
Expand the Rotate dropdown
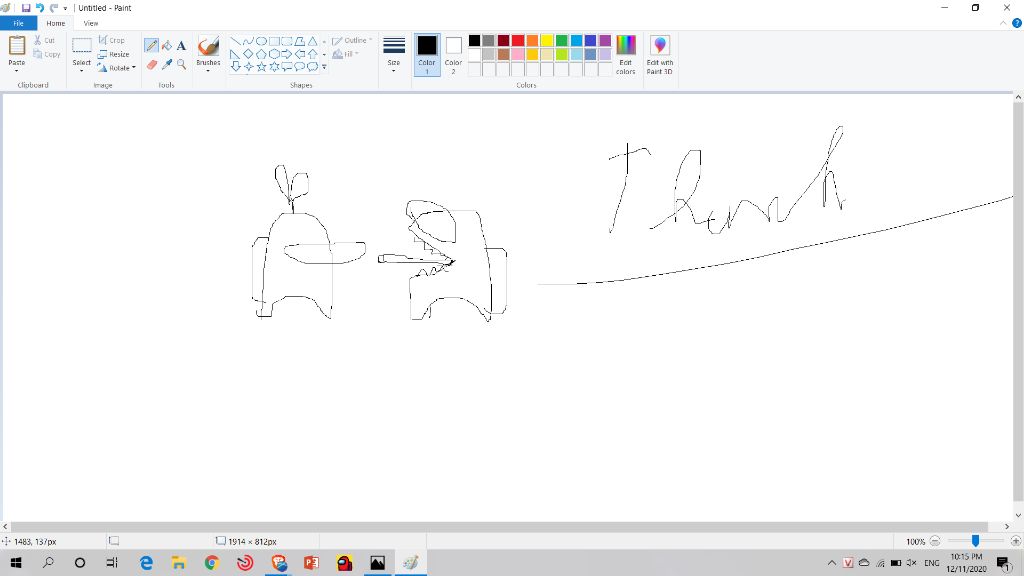pos(134,68)
